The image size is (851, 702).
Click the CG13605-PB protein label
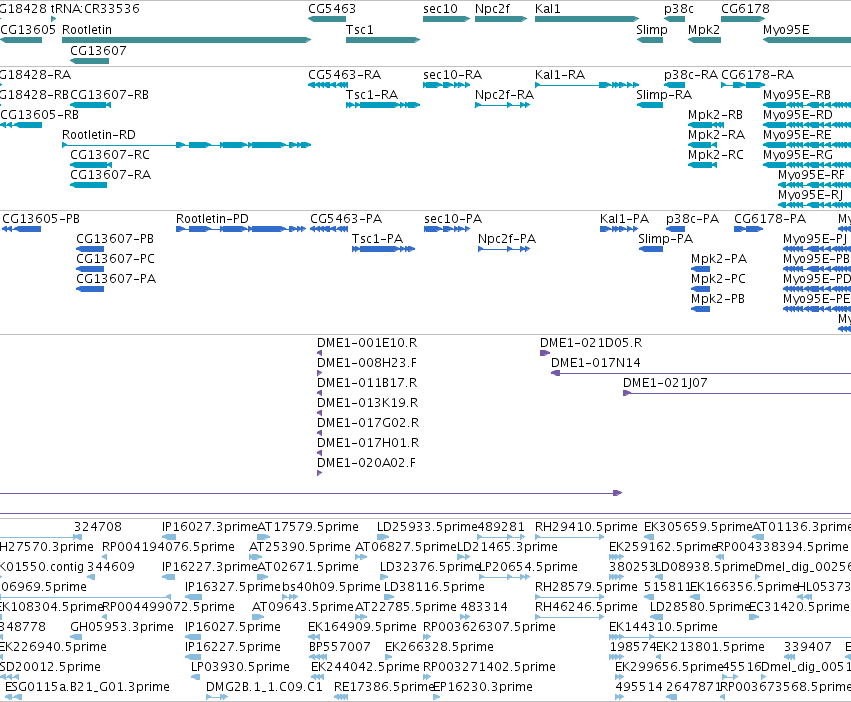41,219
